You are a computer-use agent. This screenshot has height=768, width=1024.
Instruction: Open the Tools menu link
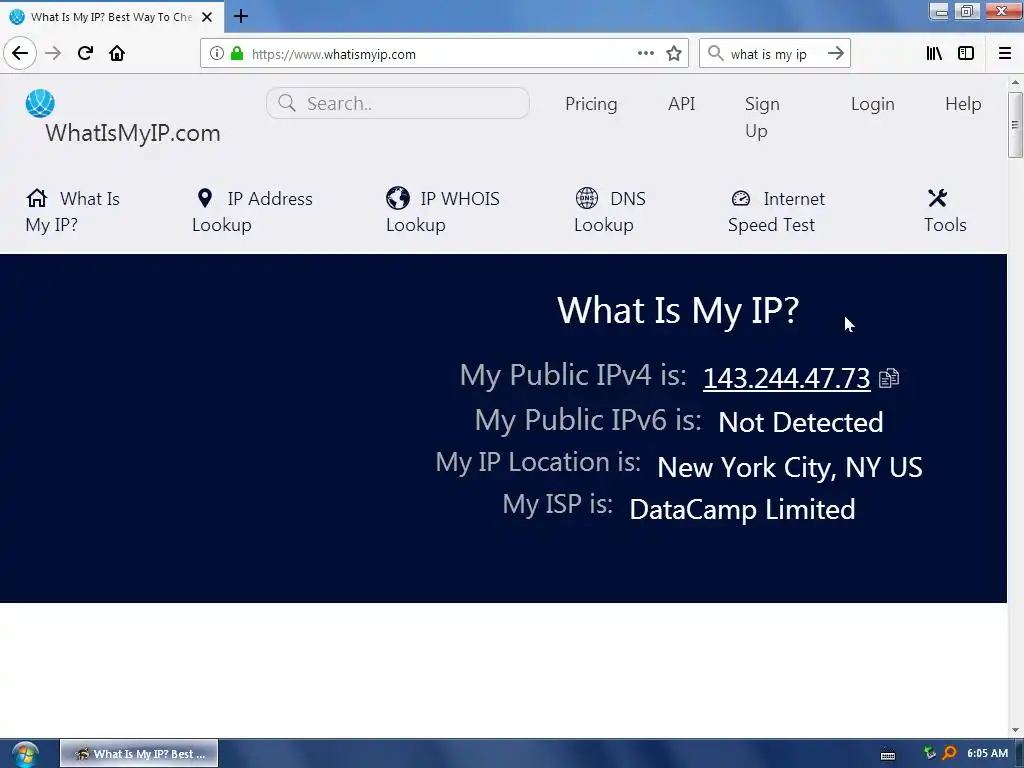point(945,212)
